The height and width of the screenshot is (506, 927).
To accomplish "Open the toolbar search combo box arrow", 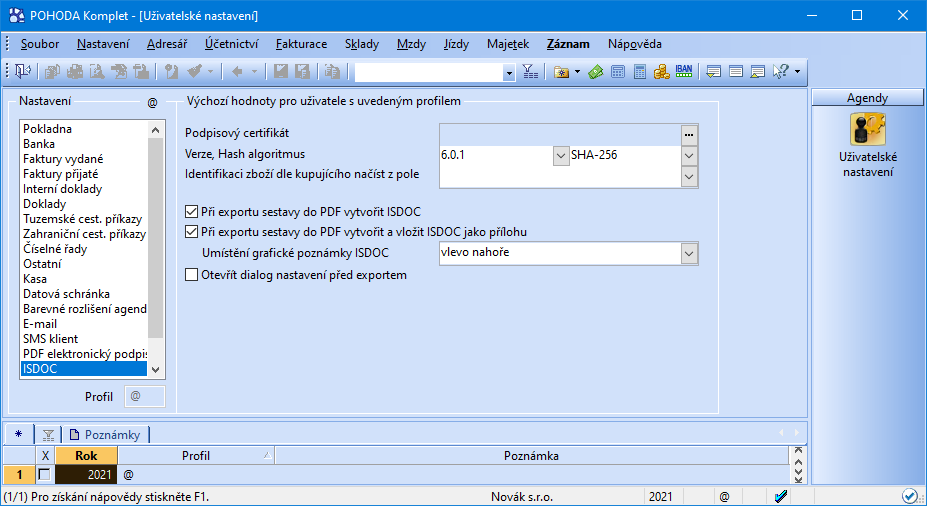I will click(x=509, y=73).
